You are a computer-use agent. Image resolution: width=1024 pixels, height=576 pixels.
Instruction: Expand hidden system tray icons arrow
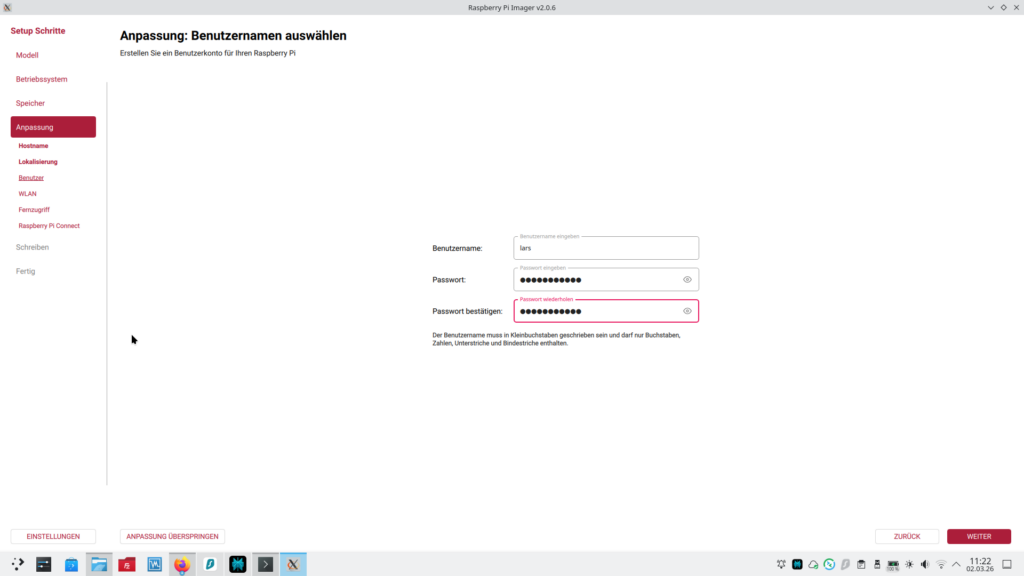pos(955,564)
